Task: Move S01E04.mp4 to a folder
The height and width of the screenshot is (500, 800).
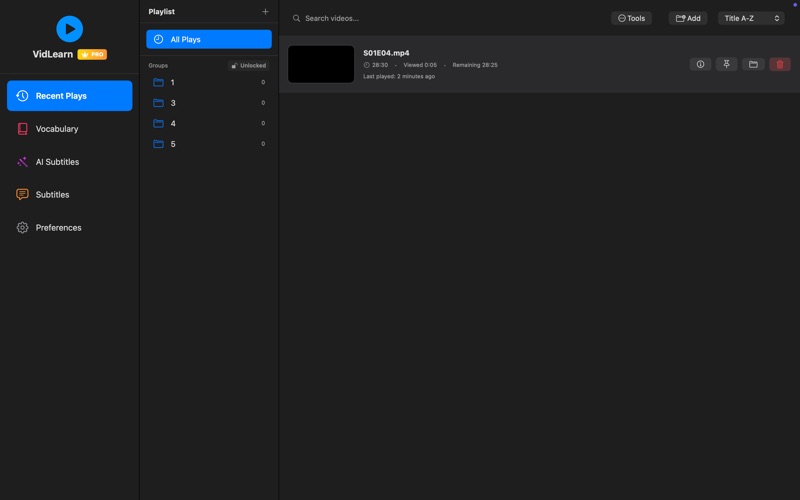Action: point(753,64)
